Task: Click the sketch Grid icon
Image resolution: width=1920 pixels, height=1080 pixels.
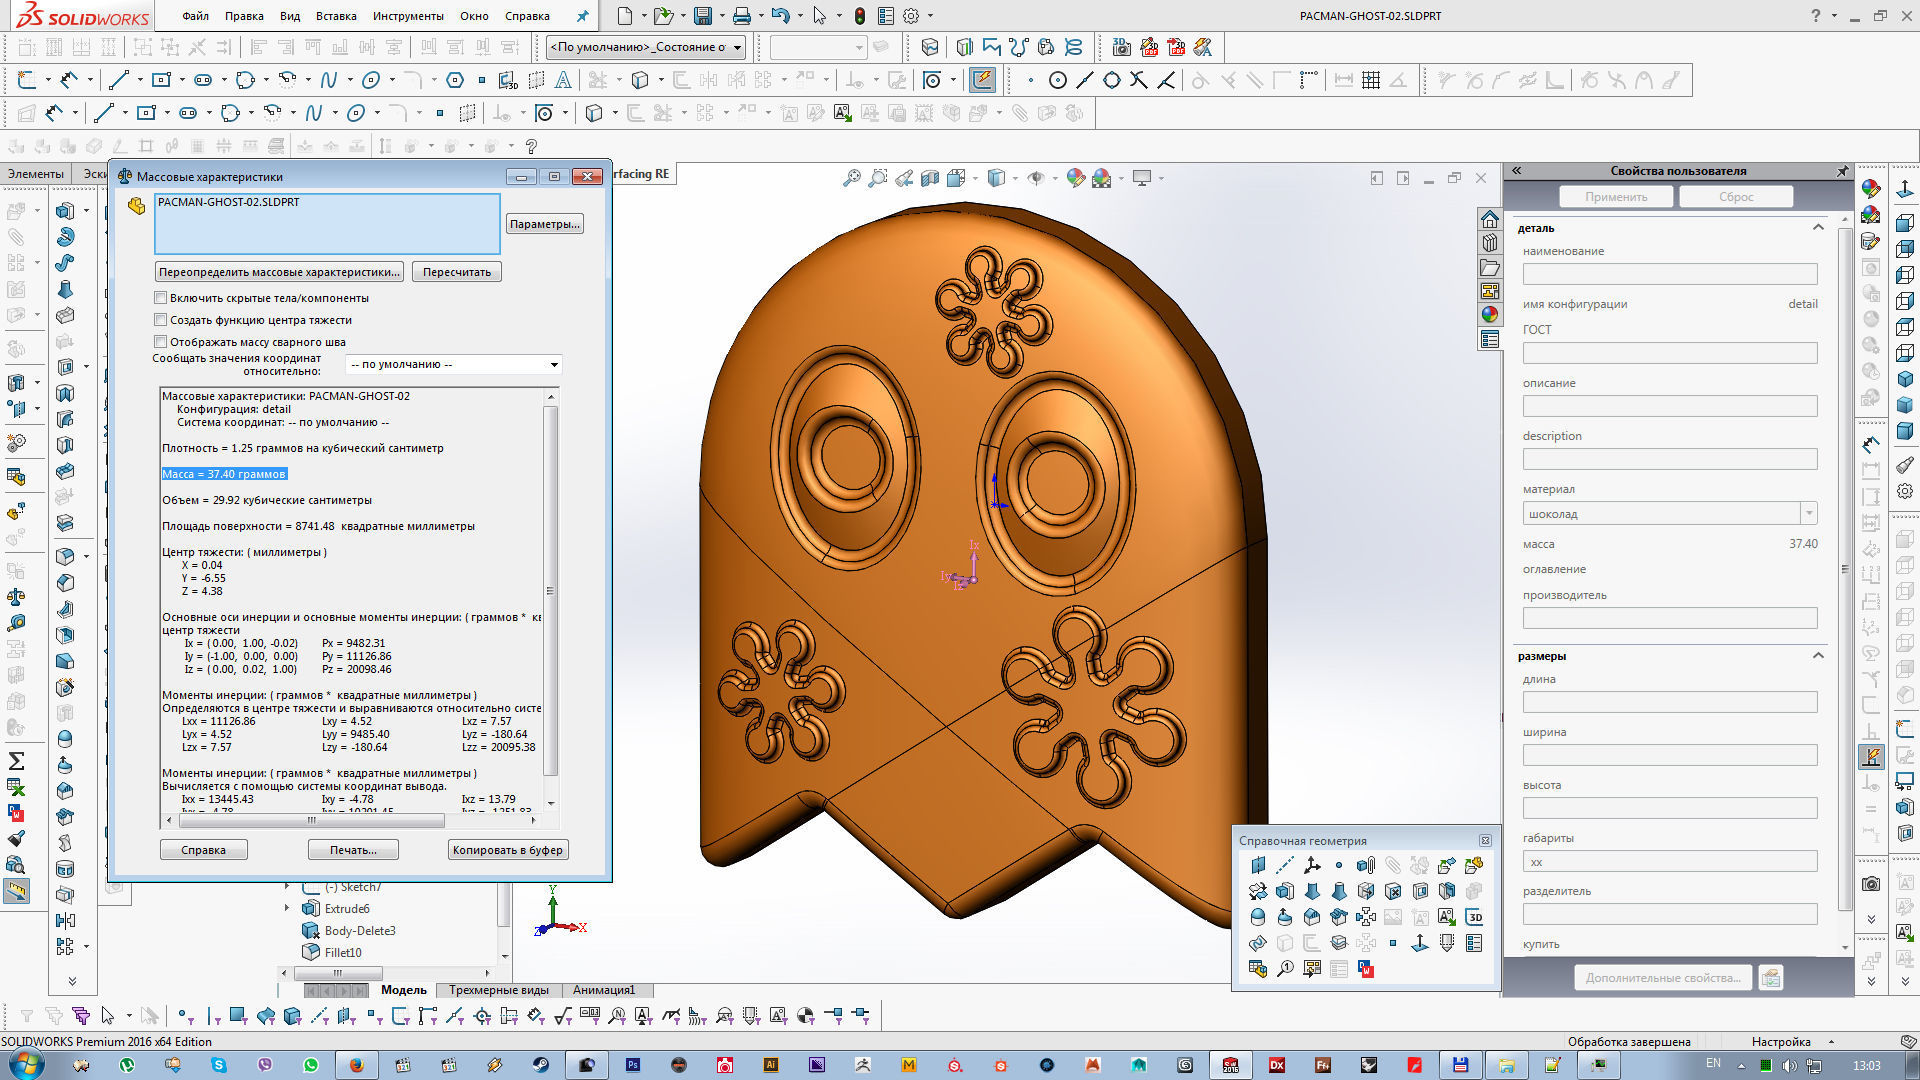Action: pos(1371,80)
